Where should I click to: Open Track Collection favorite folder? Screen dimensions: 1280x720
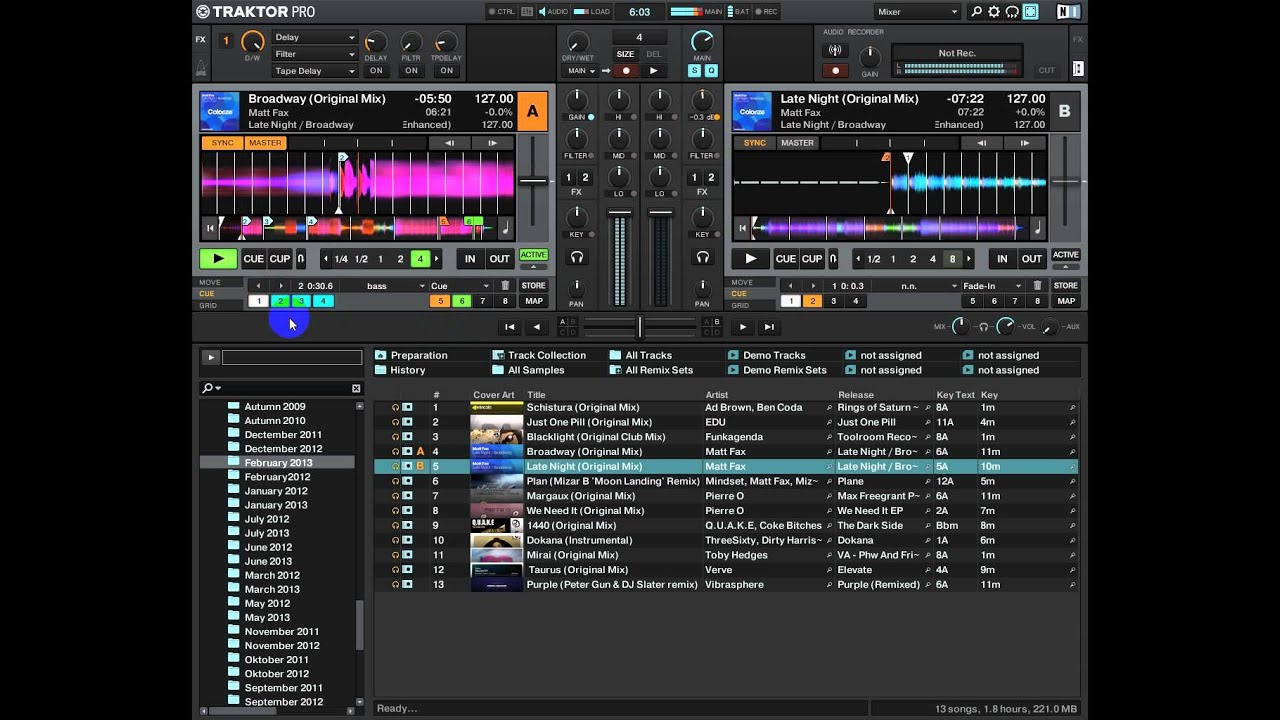[x=539, y=355]
